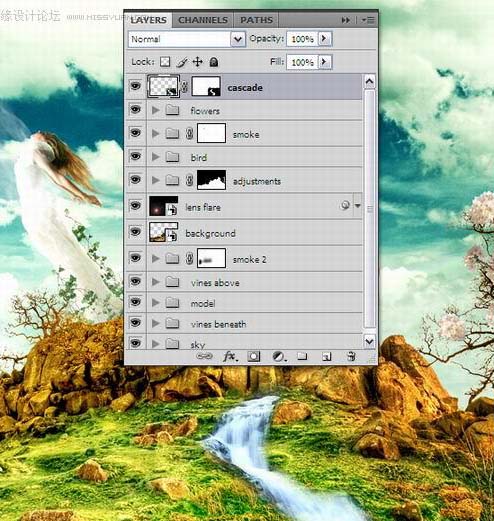Hide the smoke 2 group
The image size is (494, 521).
point(135,258)
